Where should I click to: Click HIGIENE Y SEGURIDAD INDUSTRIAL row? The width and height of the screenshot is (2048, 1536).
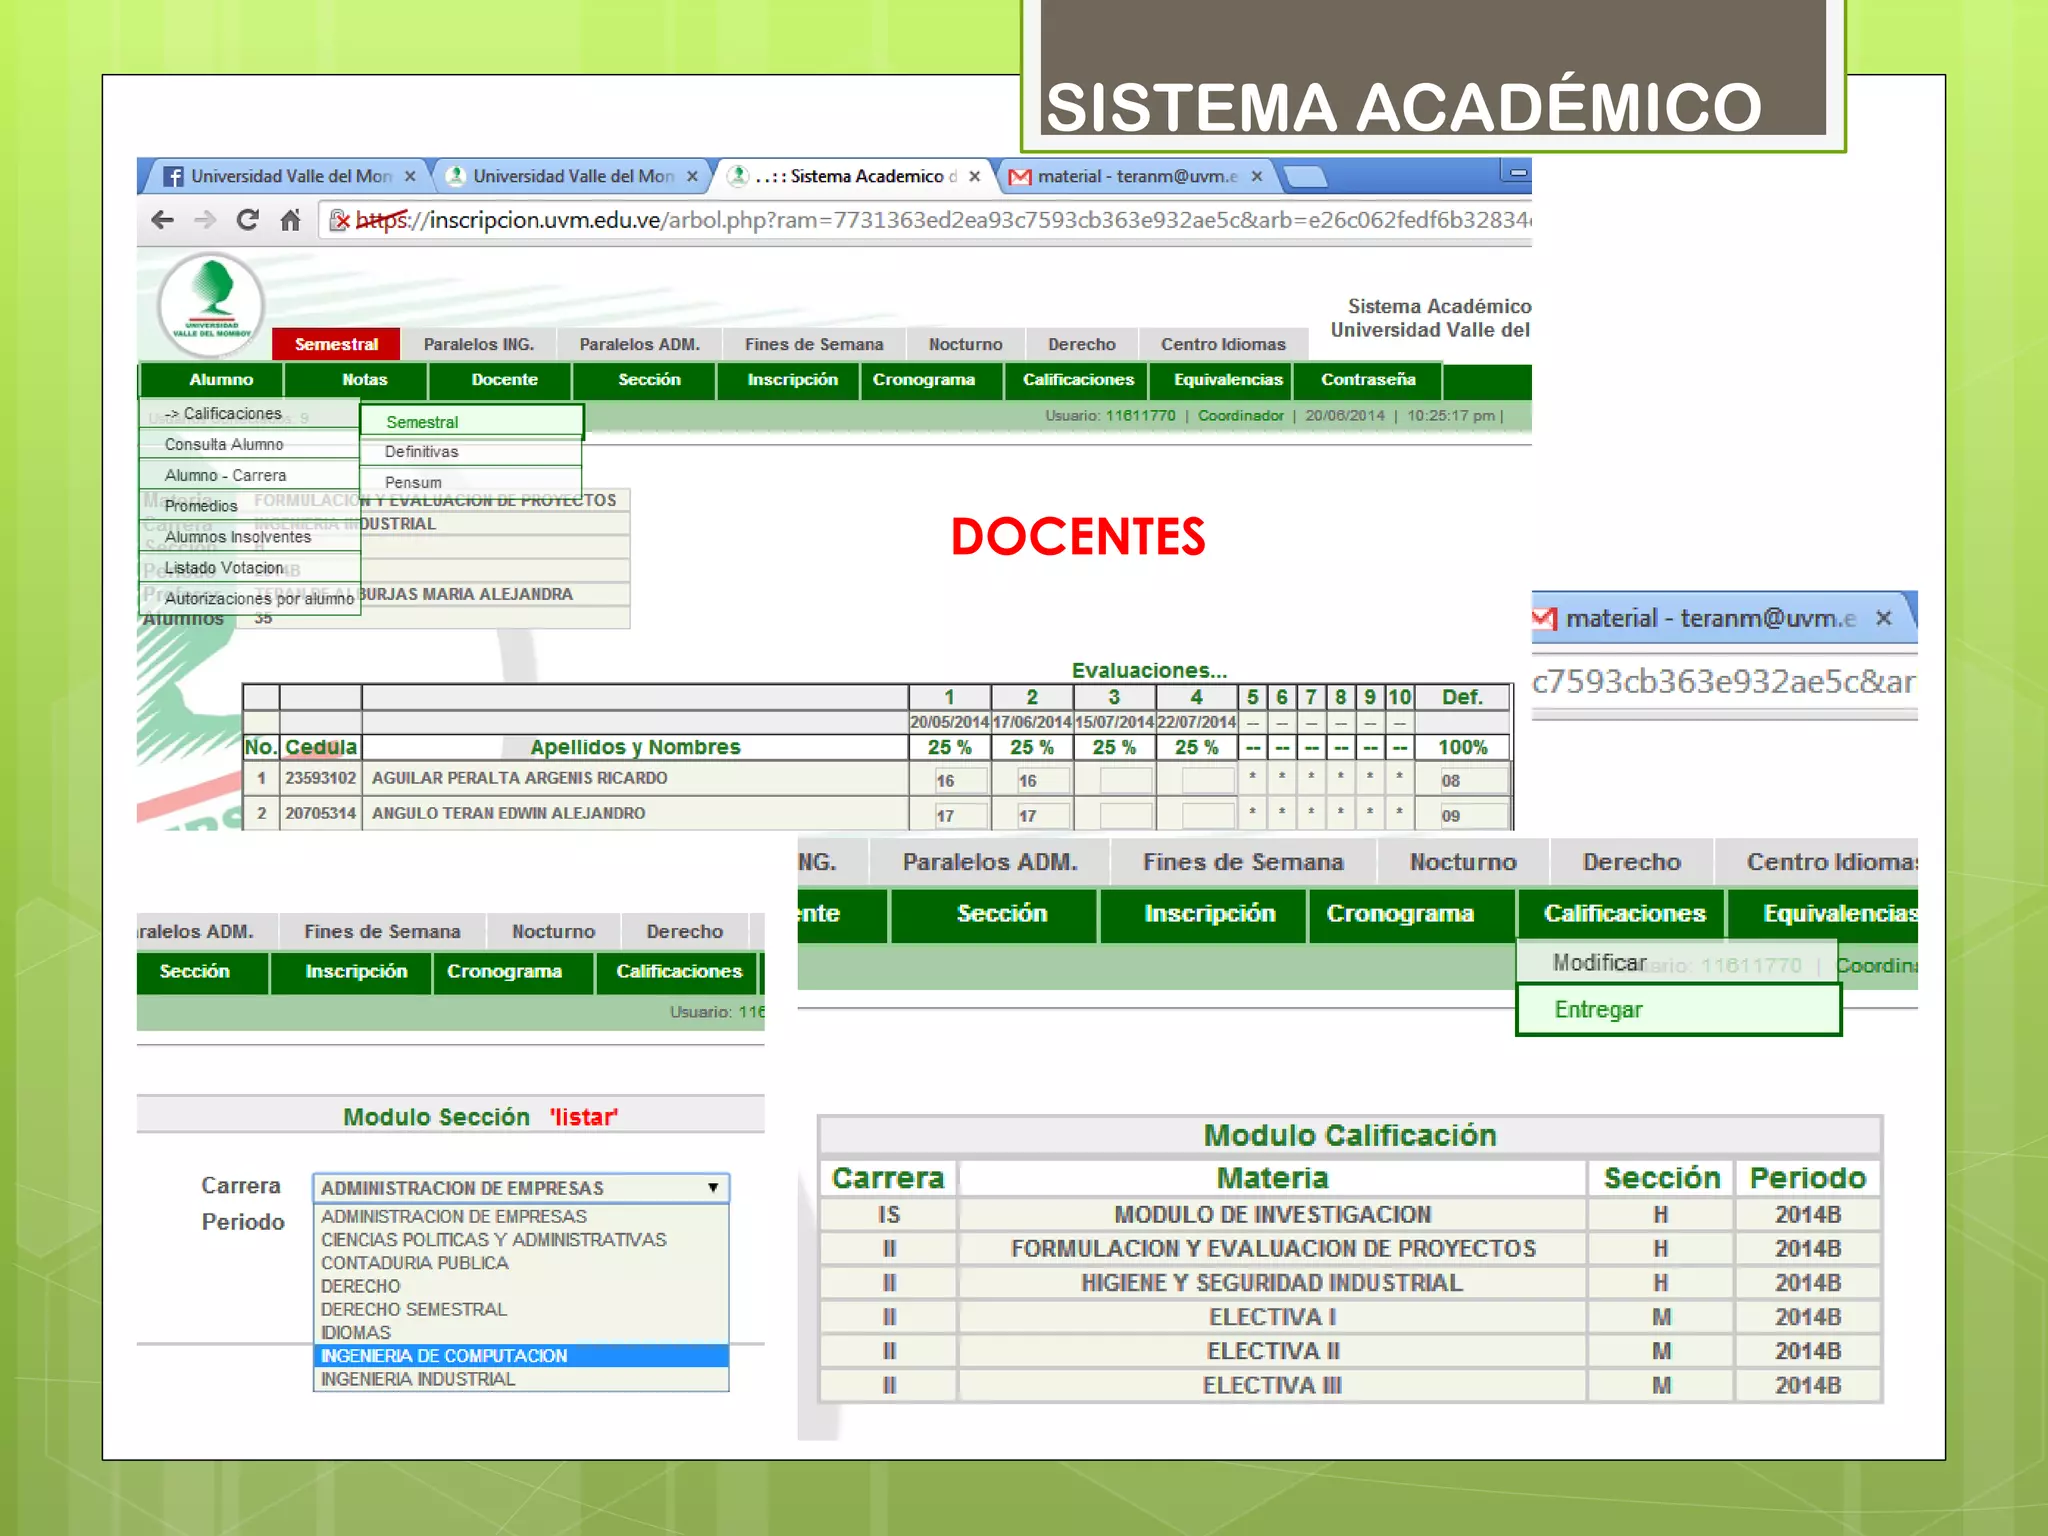click(1350, 1283)
